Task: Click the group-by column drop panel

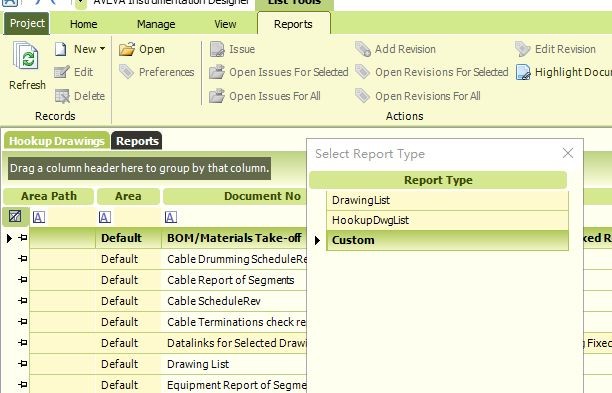Action: 139,168
